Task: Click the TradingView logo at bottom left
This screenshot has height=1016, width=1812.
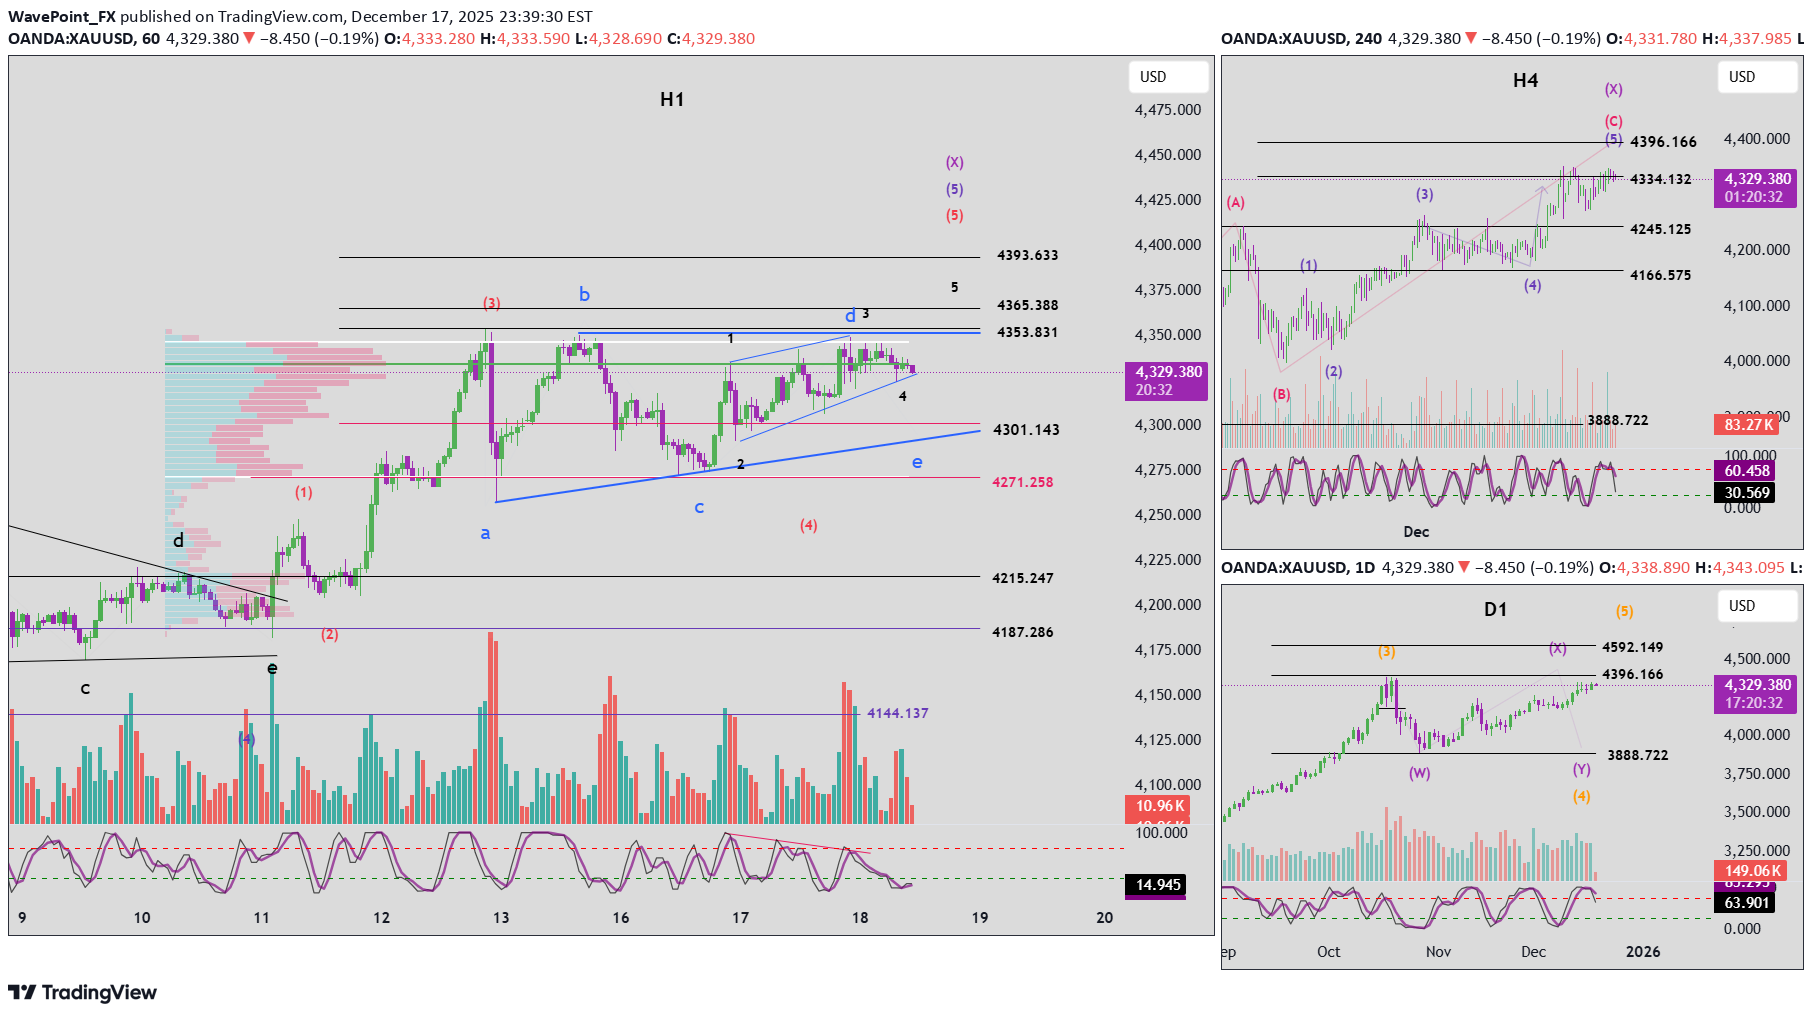Action: [x=82, y=992]
